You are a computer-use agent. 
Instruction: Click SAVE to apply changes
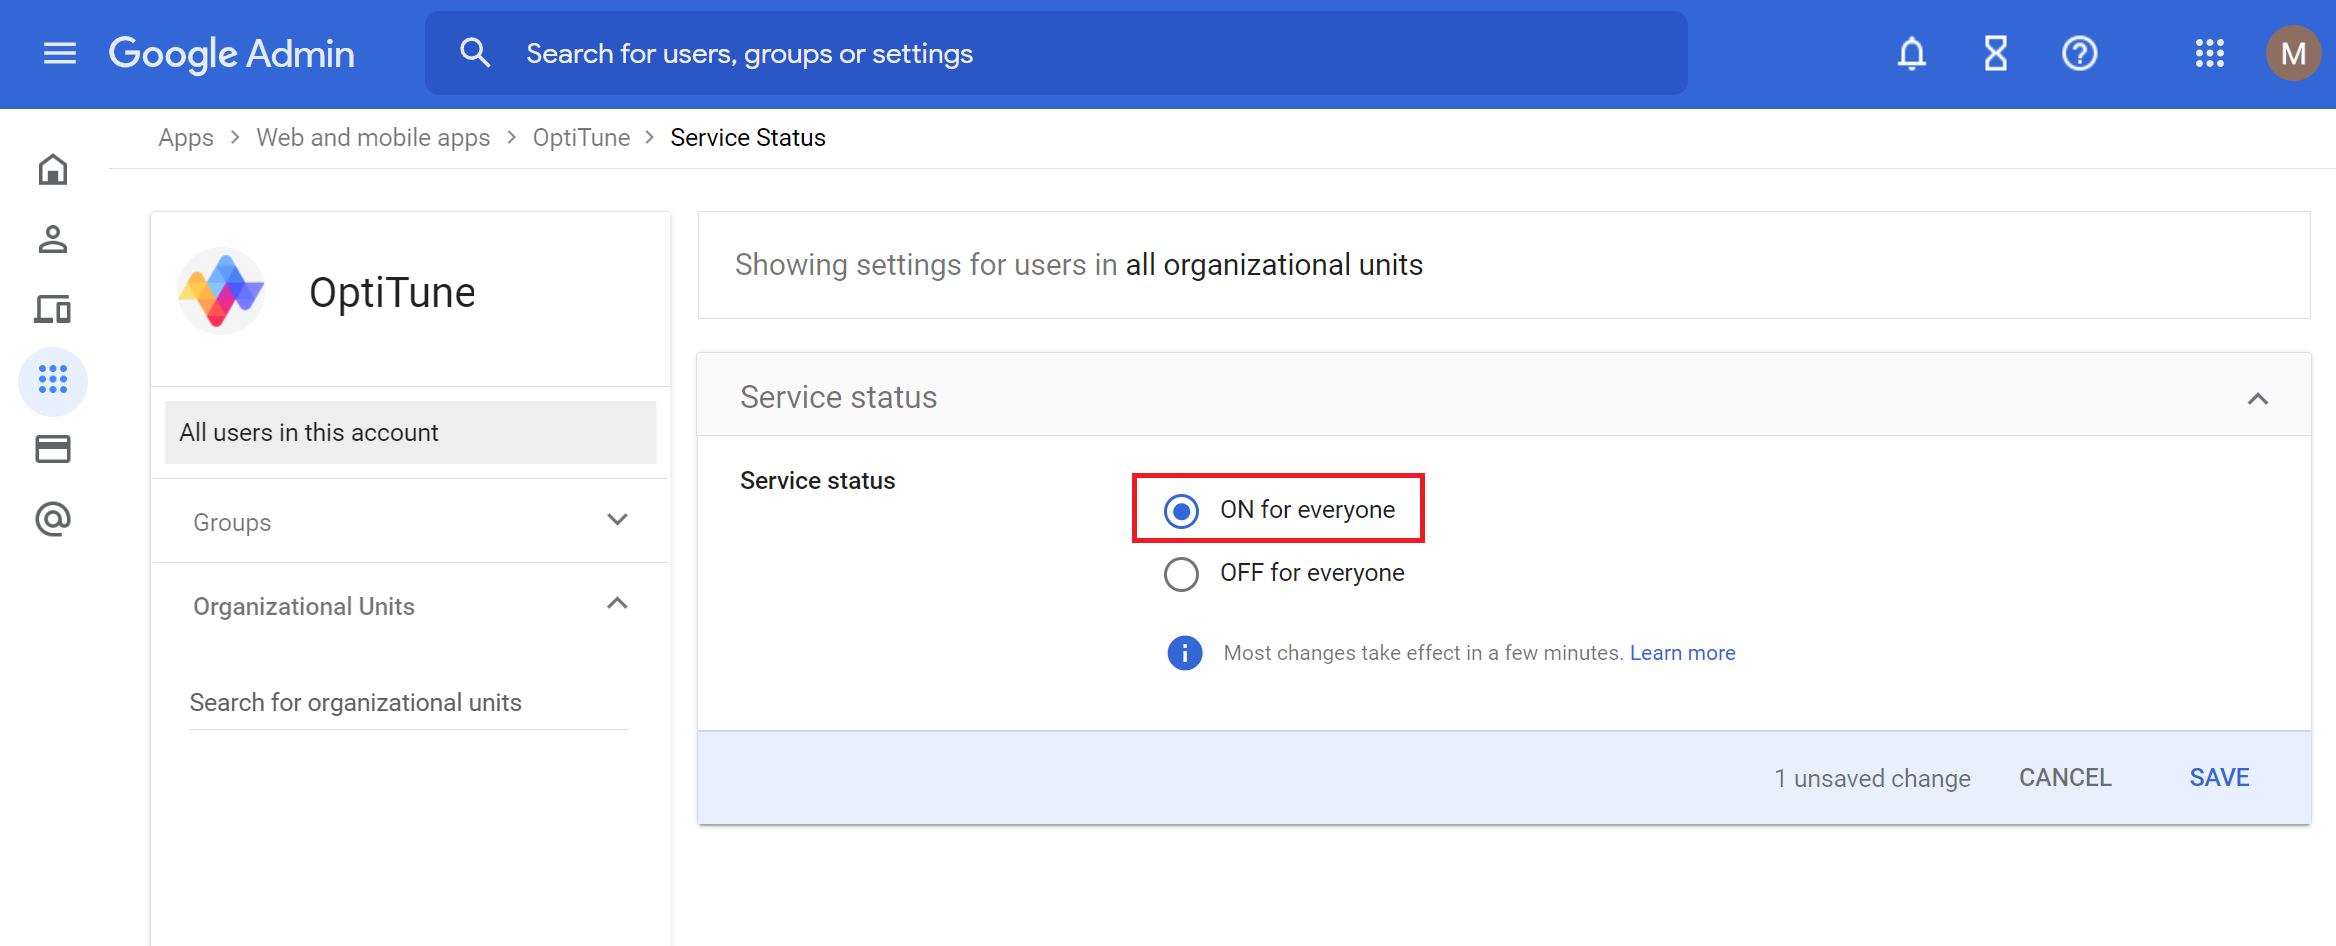2220,778
